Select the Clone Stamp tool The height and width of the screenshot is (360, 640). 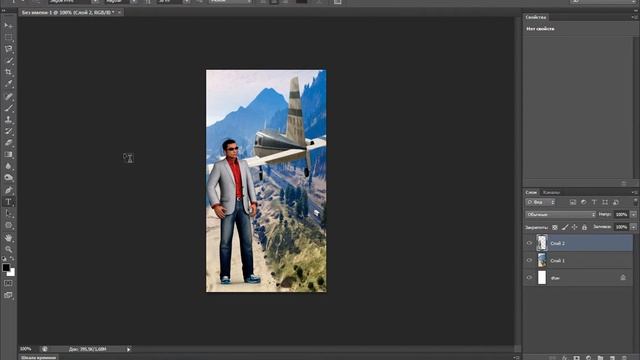coord(8,120)
